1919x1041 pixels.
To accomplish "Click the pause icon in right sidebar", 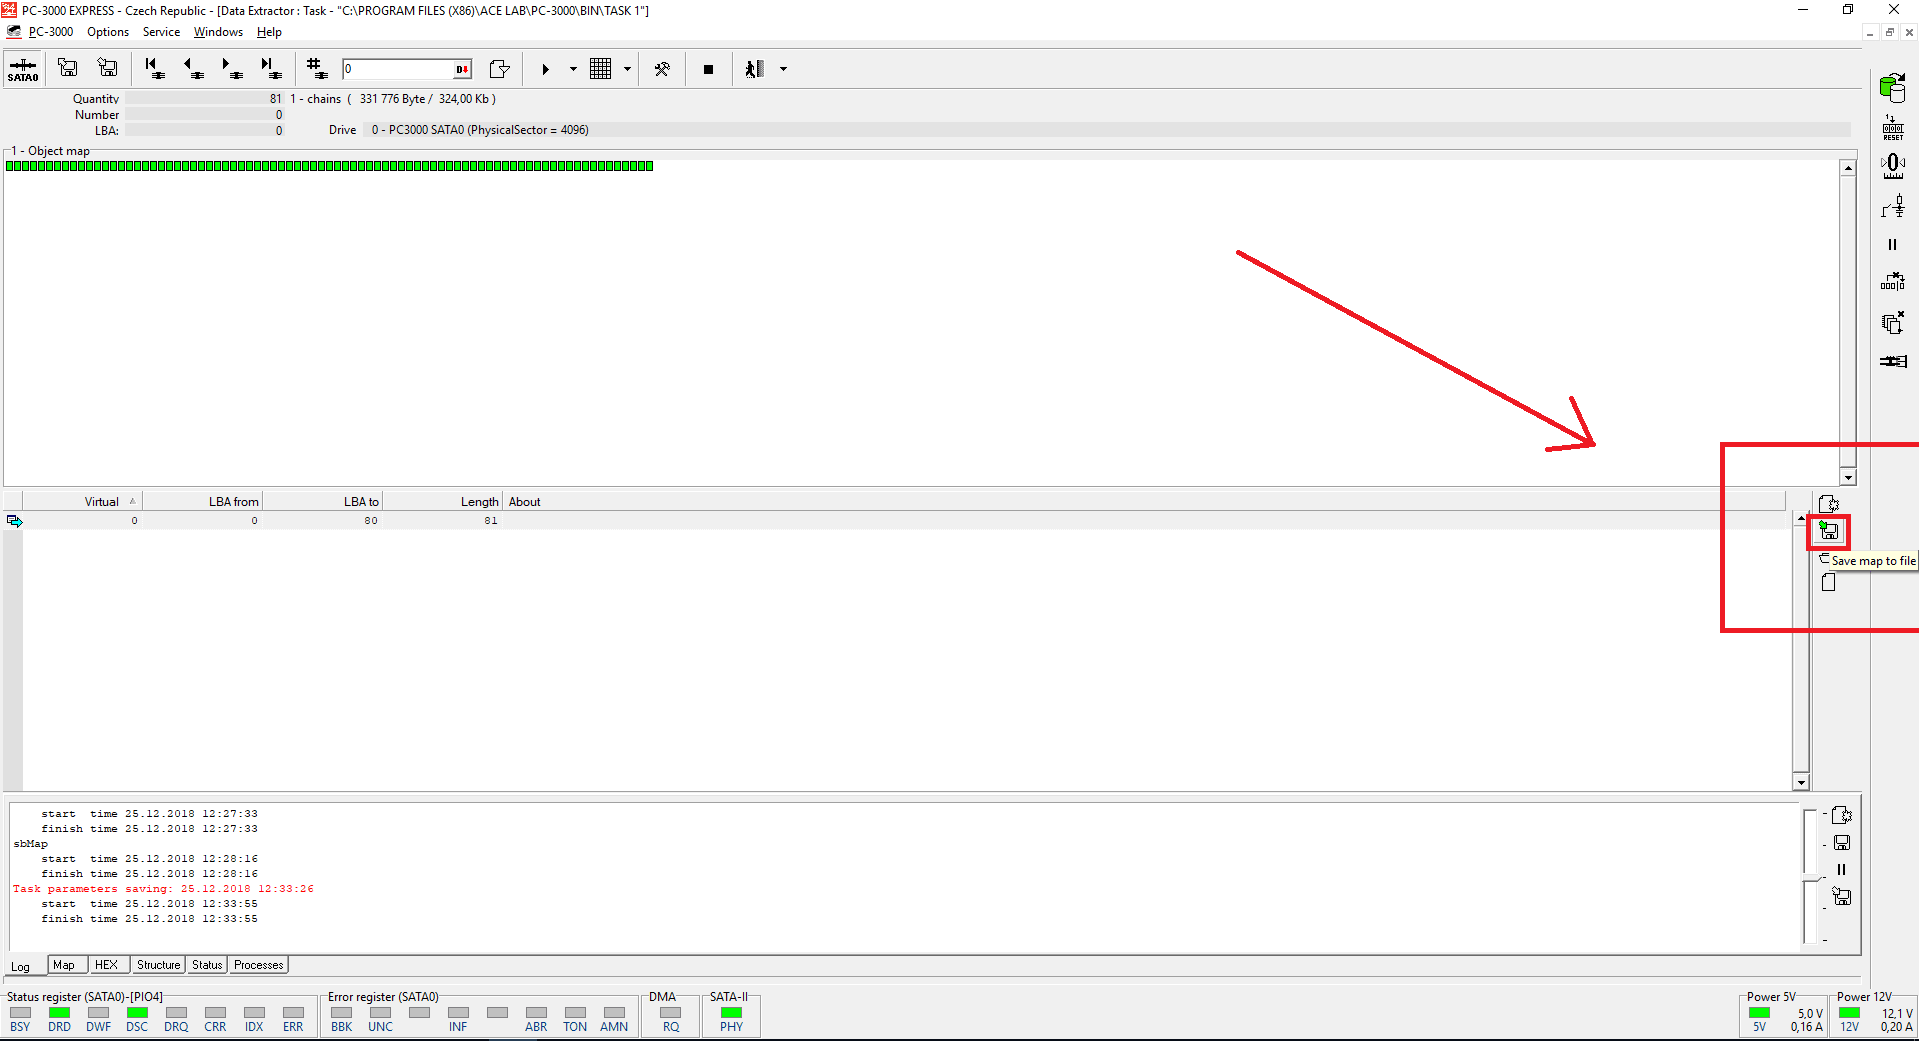I will click(x=1892, y=244).
